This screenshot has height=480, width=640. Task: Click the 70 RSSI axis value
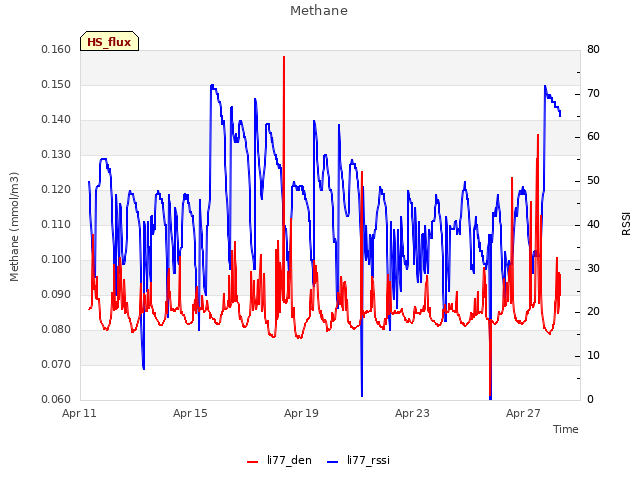click(x=593, y=93)
